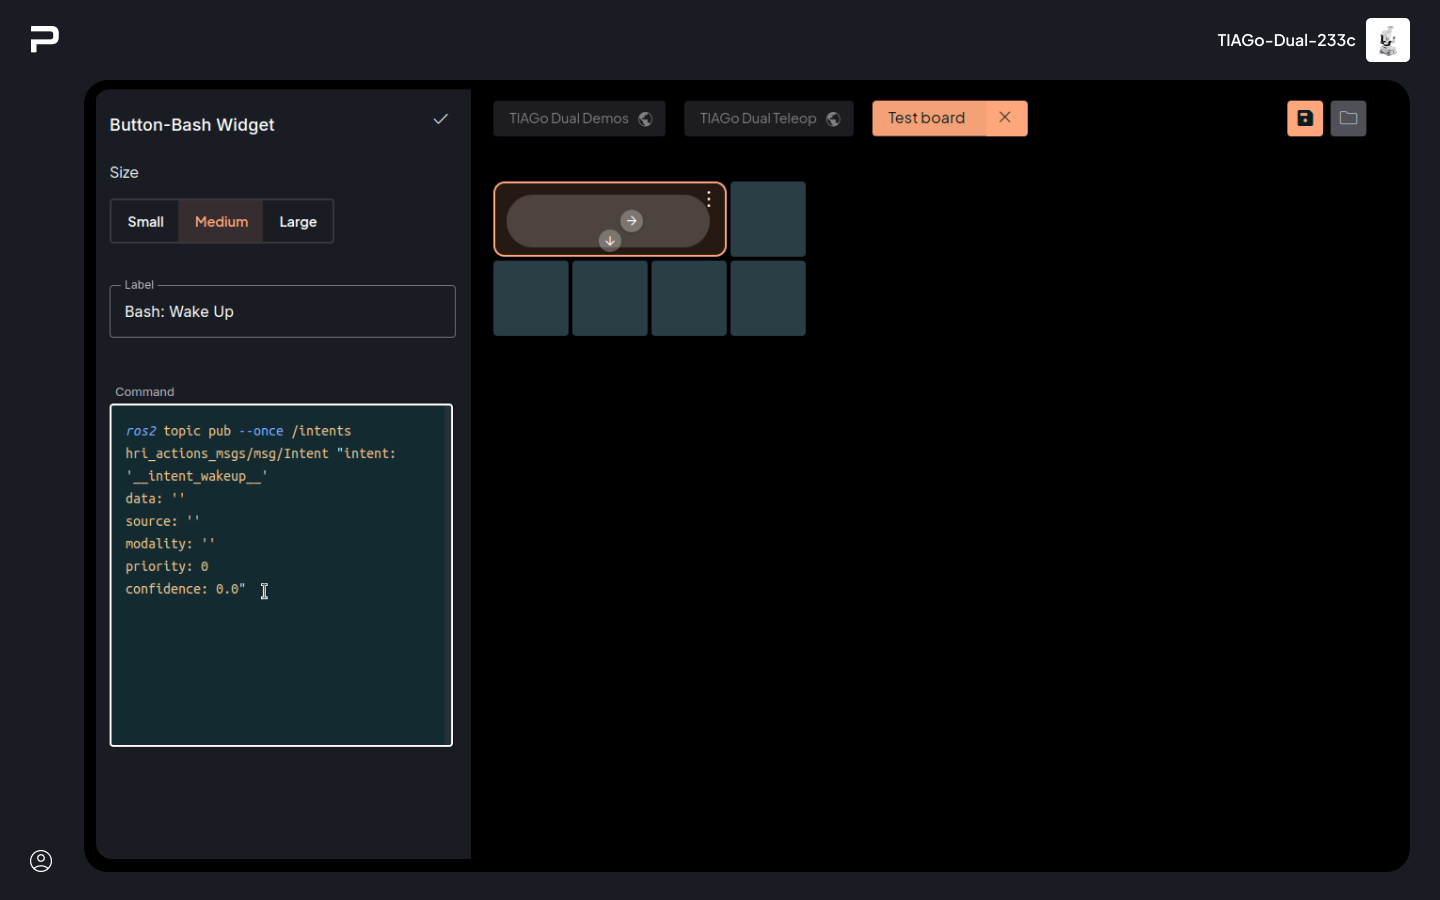Switch to the TIAGo Dual Demos tab
The height and width of the screenshot is (900, 1440).
click(x=579, y=118)
